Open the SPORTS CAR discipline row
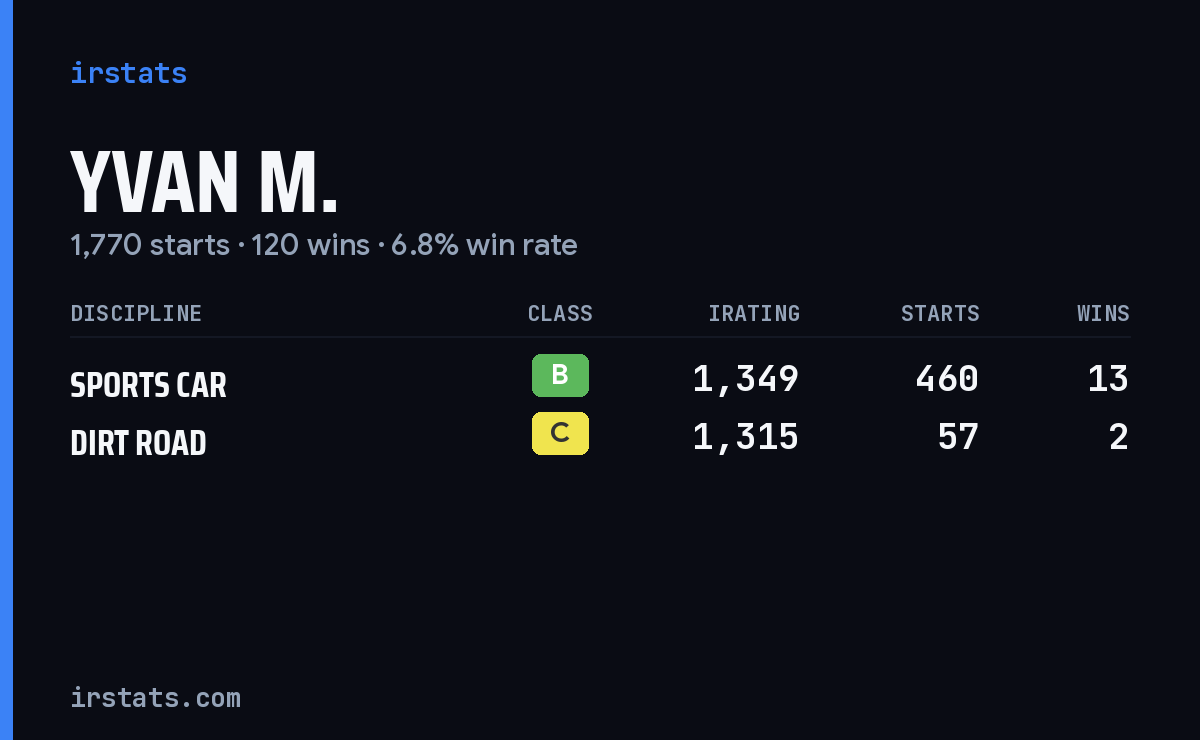 [x=600, y=380]
